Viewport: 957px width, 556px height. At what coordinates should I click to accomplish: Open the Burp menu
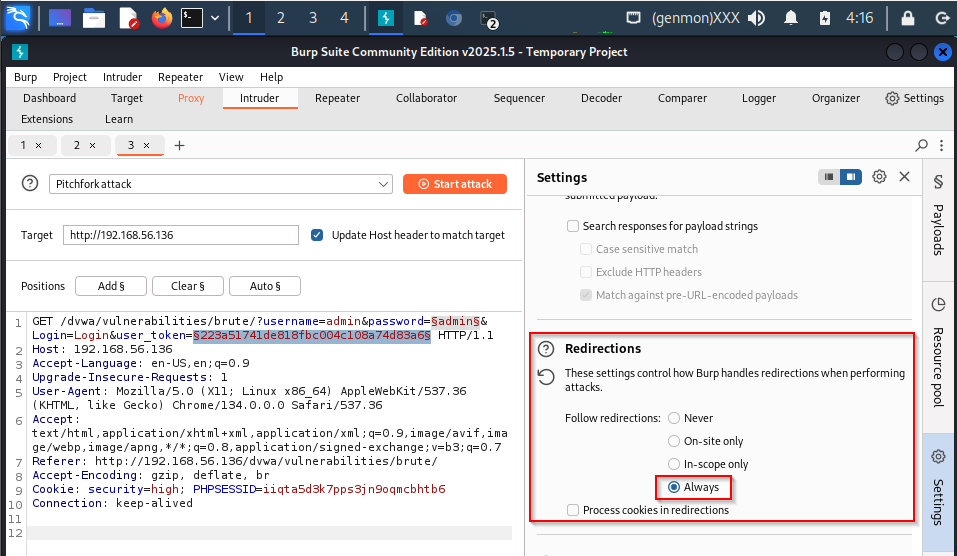pyautogui.click(x=26, y=77)
